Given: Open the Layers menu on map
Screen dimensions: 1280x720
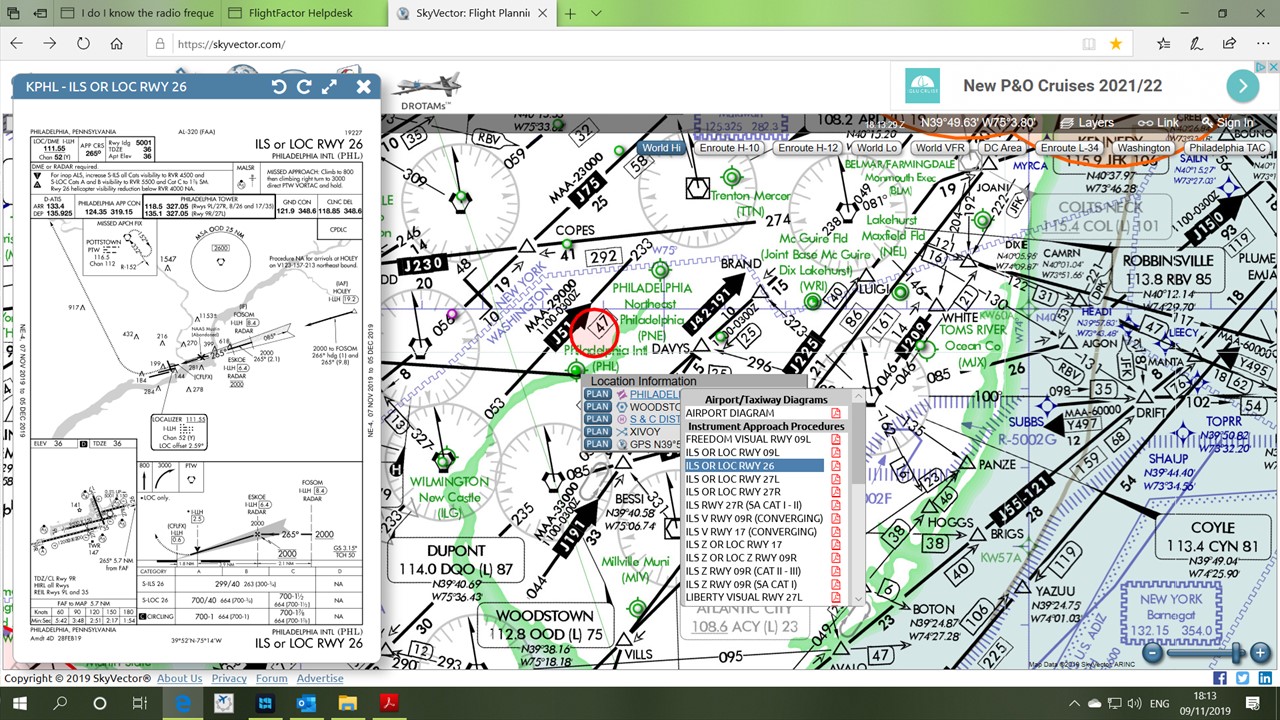Looking at the screenshot, I should tap(1087, 122).
